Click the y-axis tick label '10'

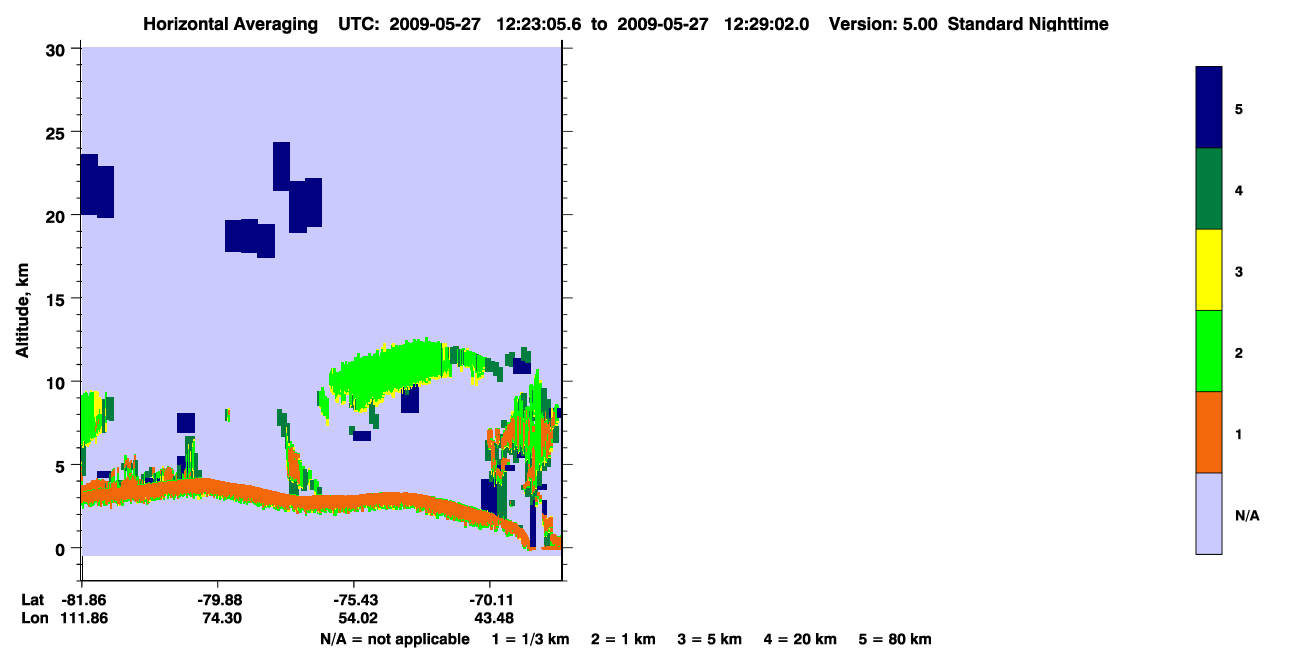(58, 382)
